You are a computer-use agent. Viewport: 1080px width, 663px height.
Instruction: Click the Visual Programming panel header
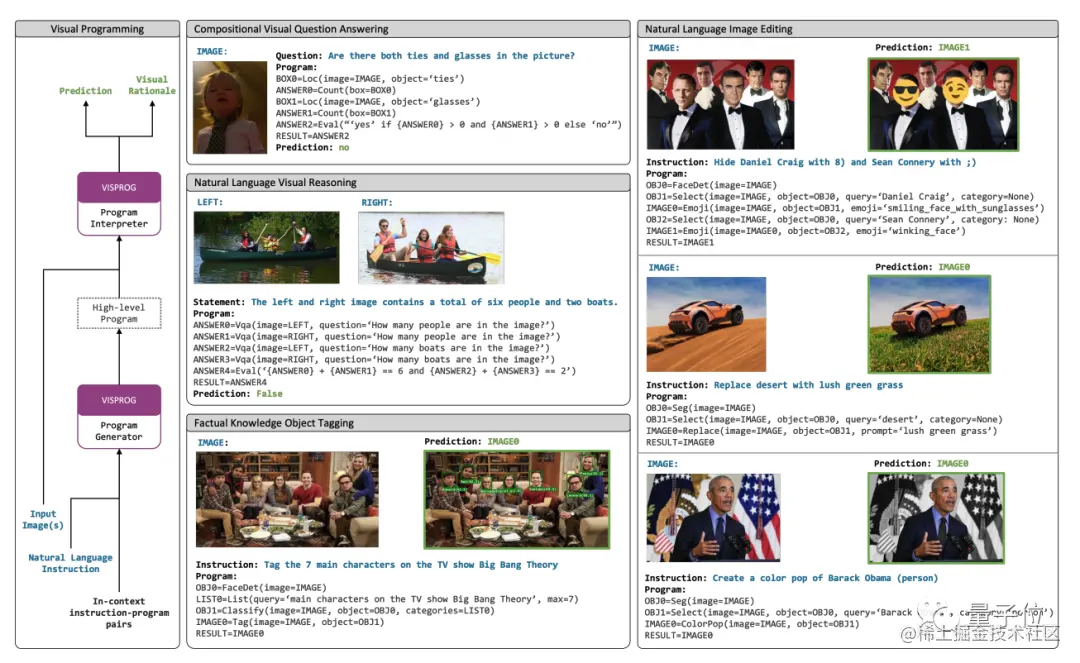97,29
